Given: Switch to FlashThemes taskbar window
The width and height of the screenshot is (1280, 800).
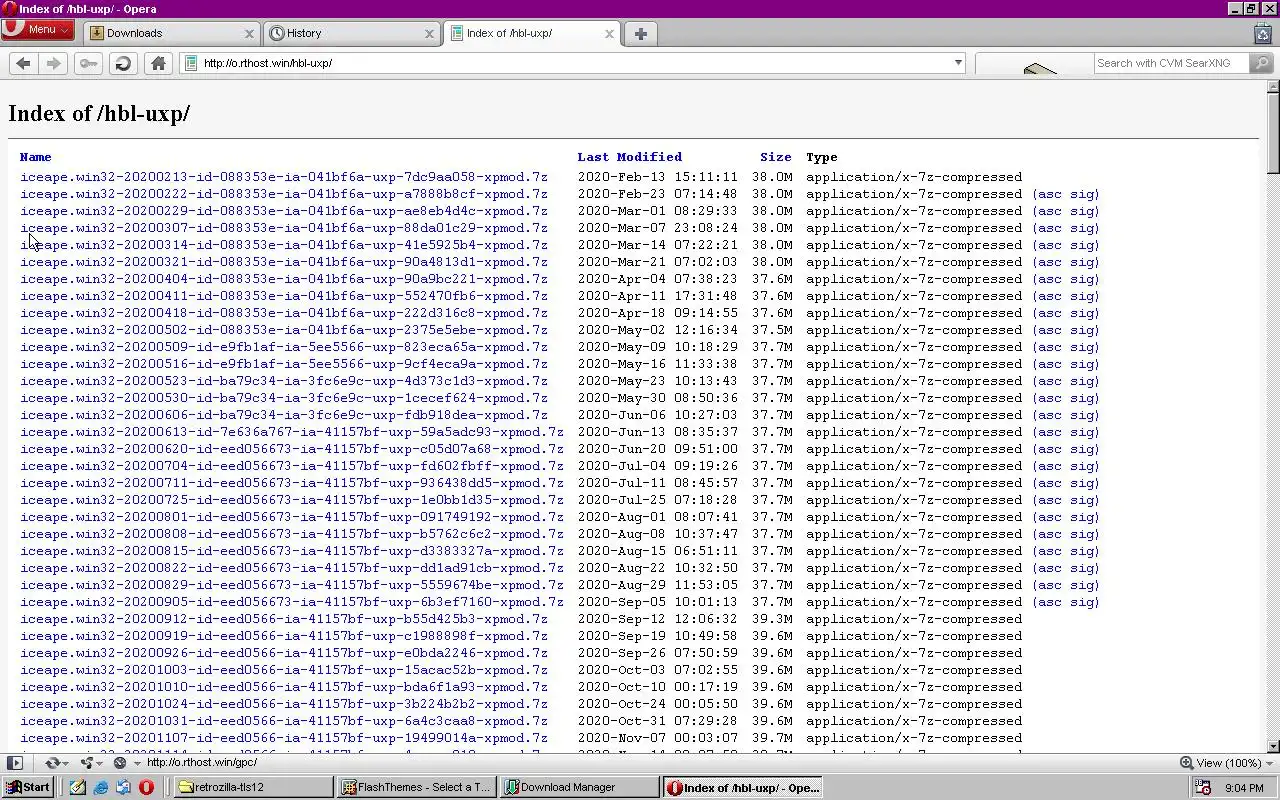Looking at the screenshot, I should tap(417, 787).
